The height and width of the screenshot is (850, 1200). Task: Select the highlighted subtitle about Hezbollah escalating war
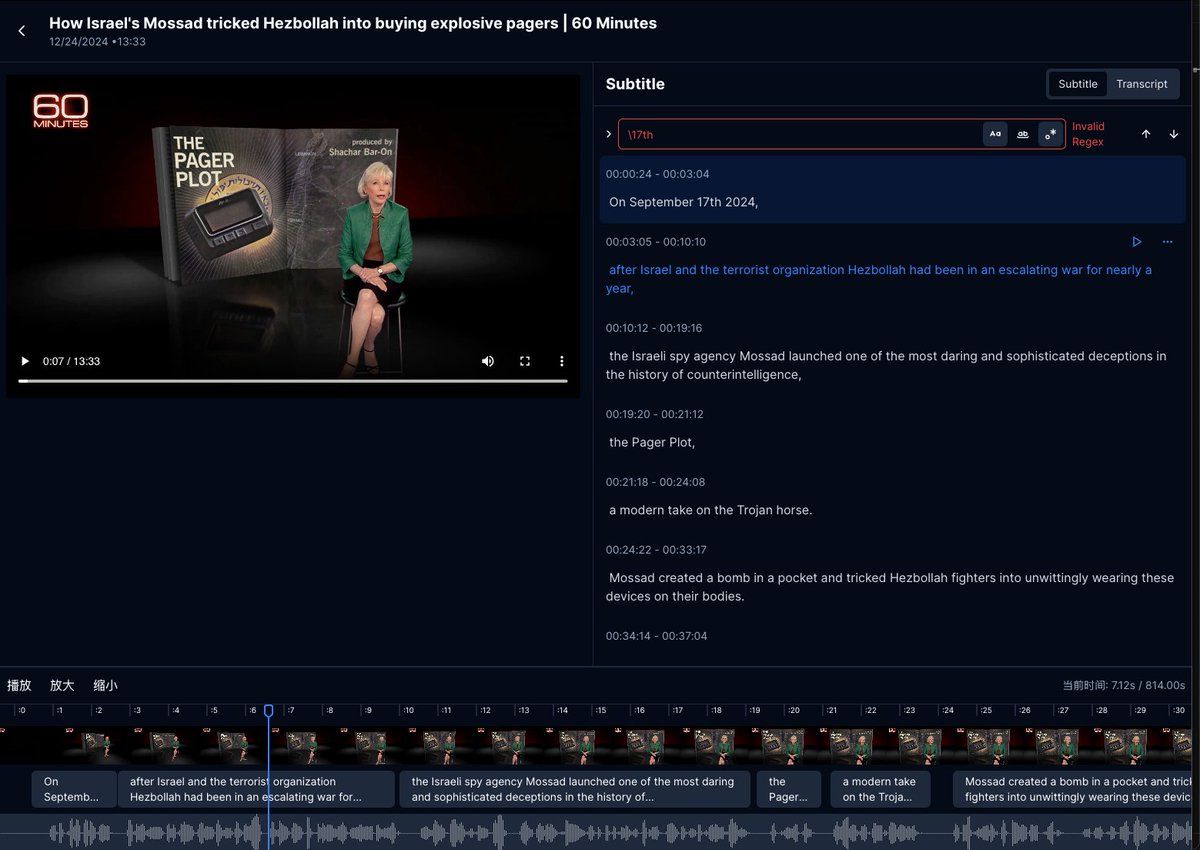click(879, 279)
